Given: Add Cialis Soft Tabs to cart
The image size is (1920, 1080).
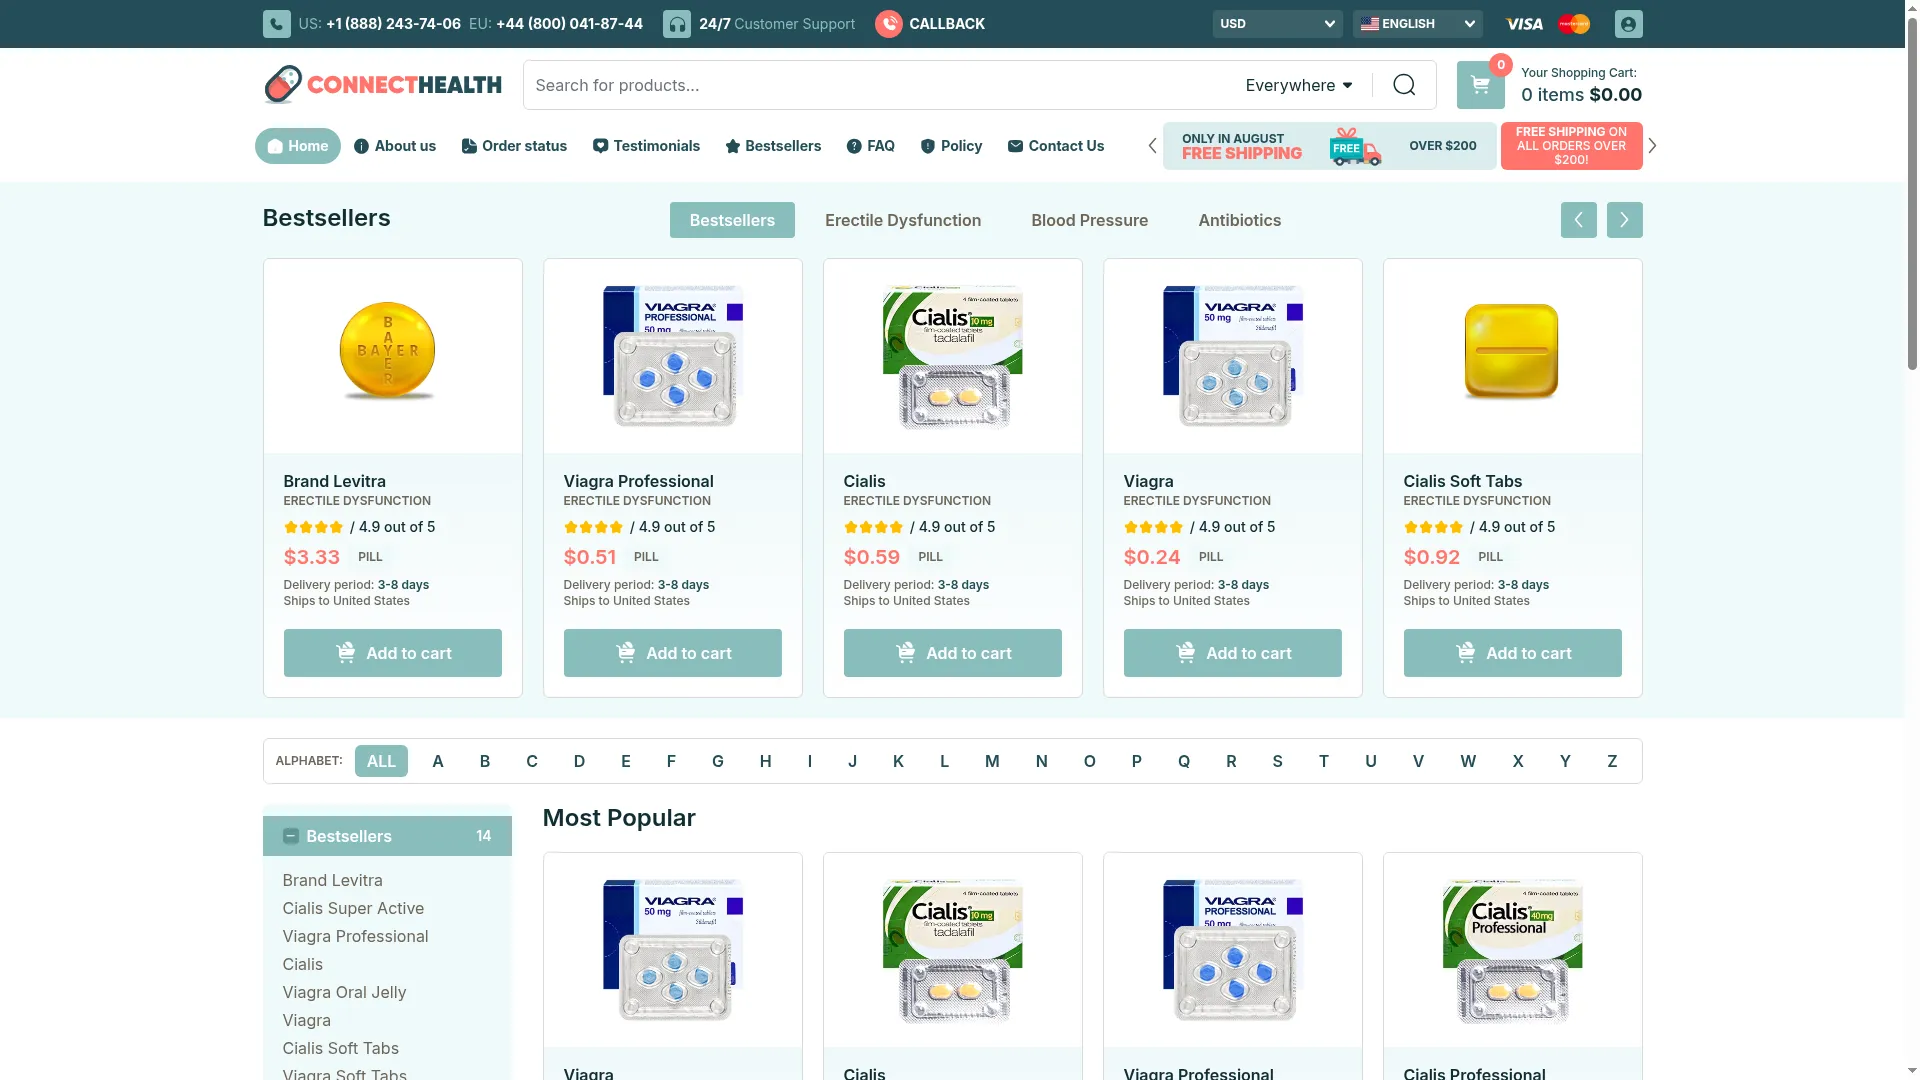Looking at the screenshot, I should [1513, 653].
